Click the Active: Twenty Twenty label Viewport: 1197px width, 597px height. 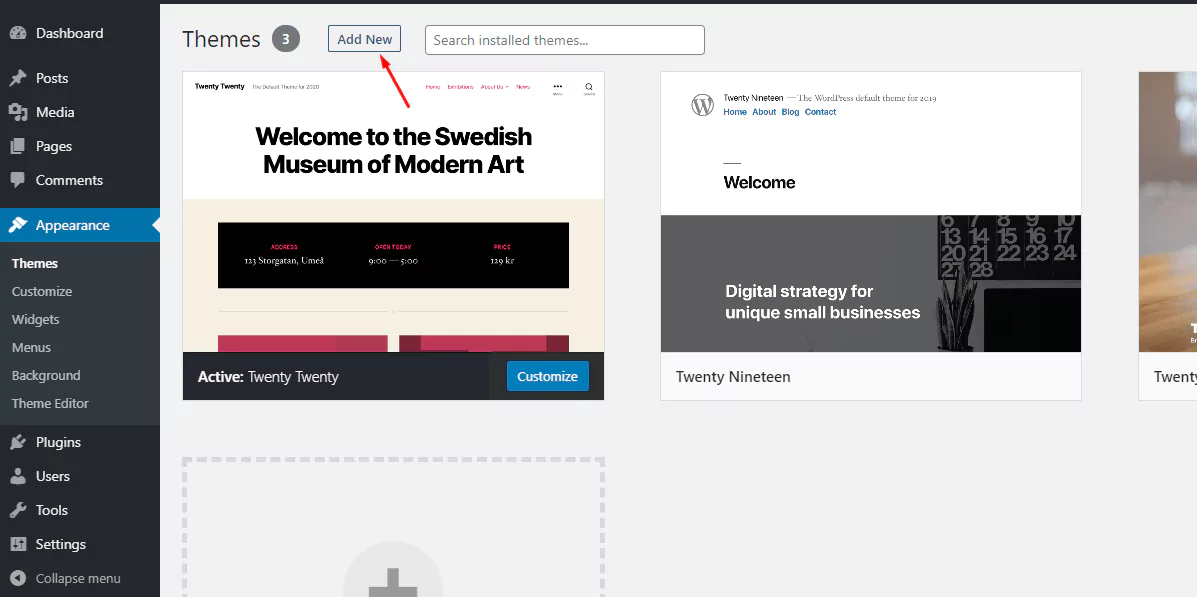click(268, 377)
